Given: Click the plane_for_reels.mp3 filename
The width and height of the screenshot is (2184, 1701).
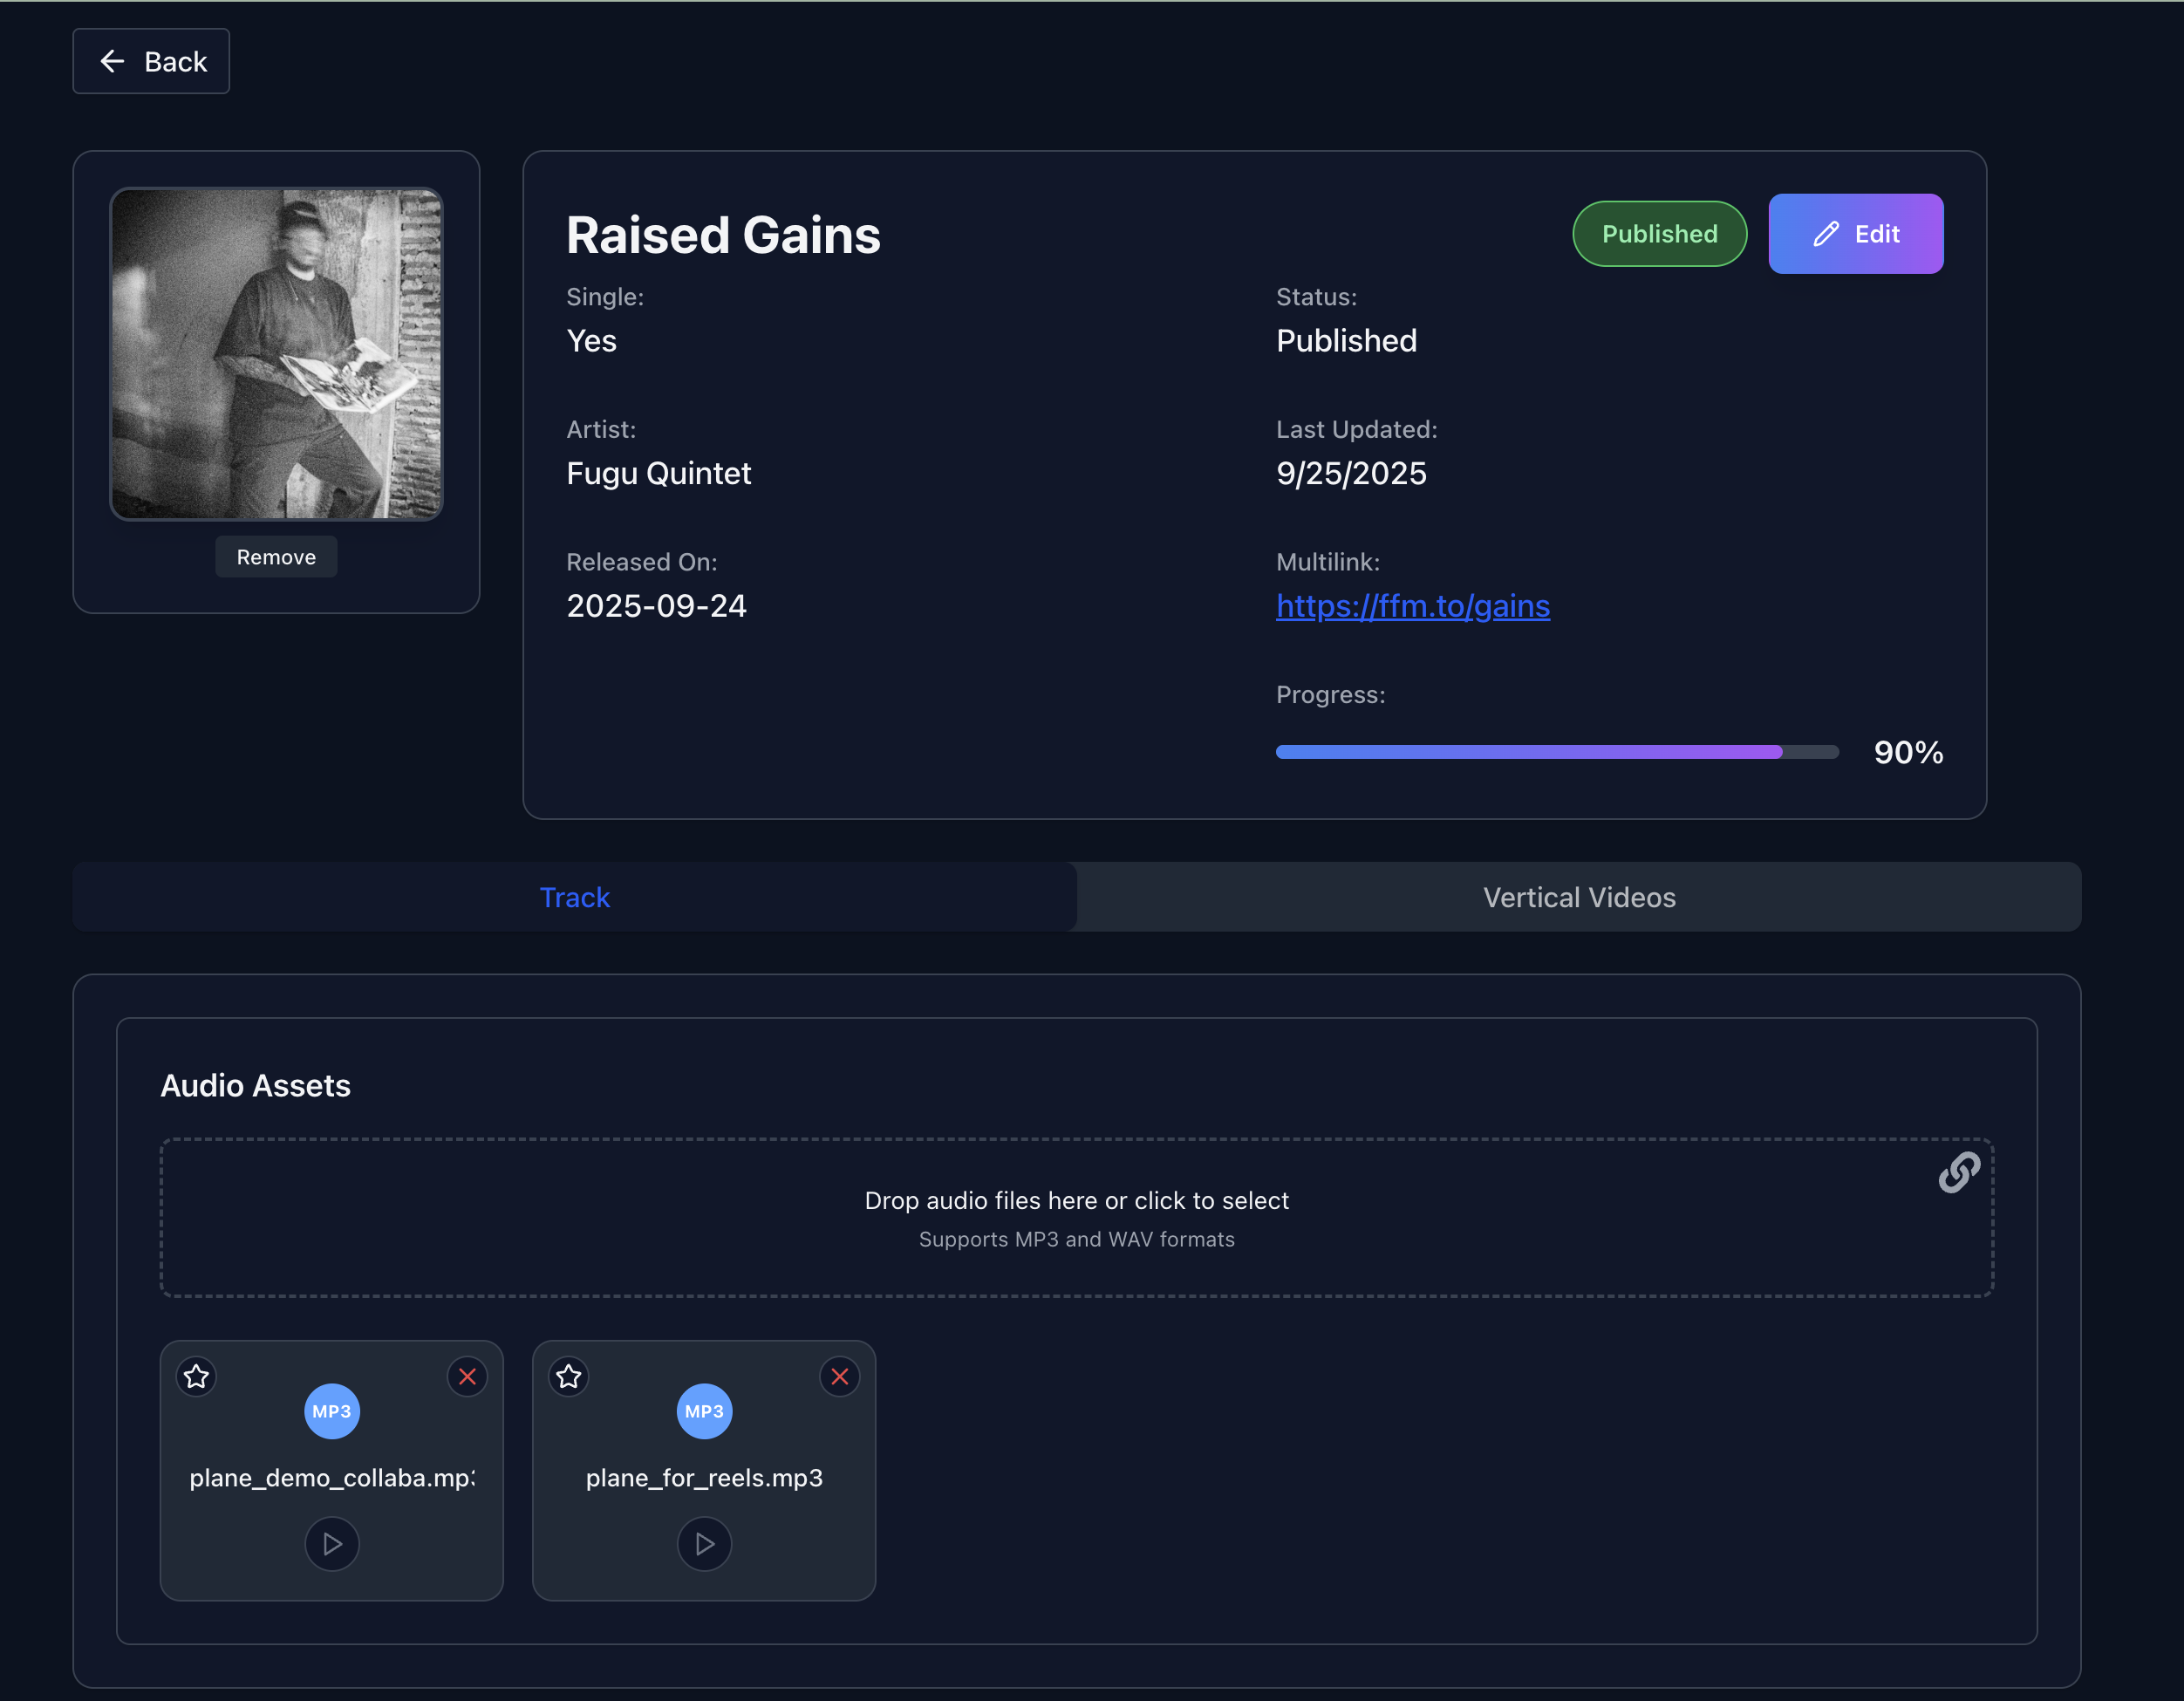Looking at the screenshot, I should [x=704, y=1478].
